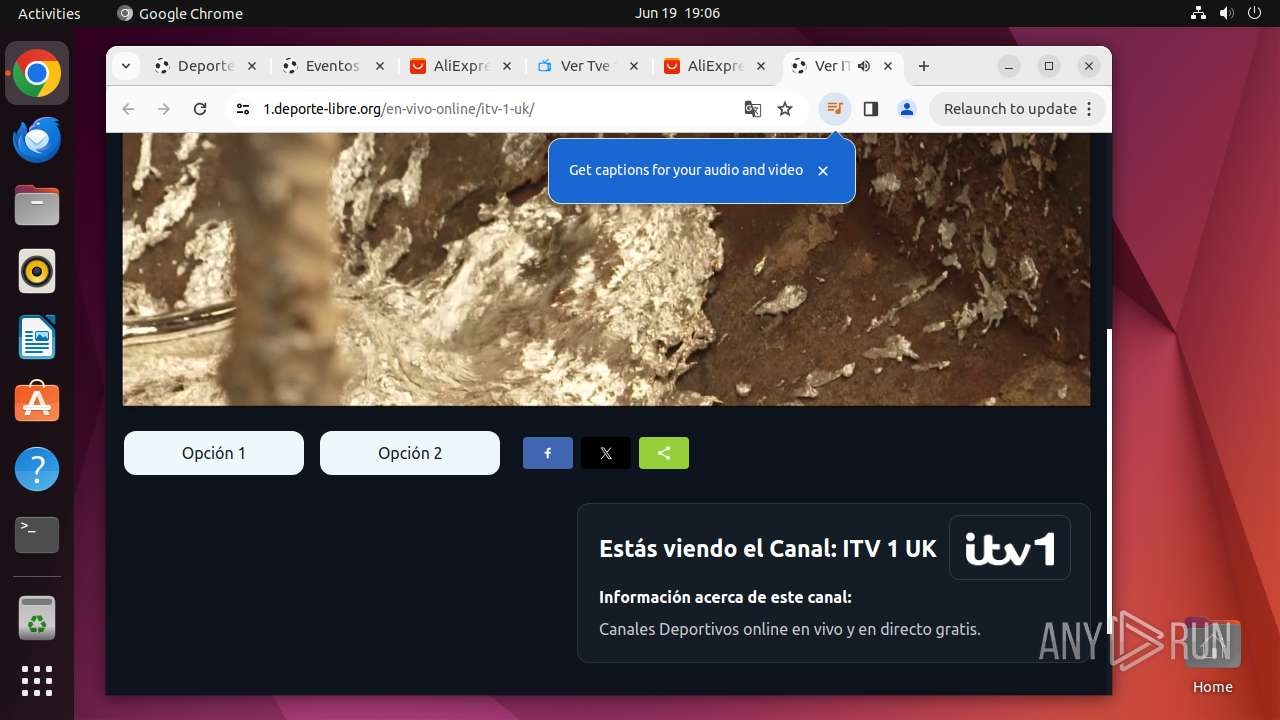Viewport: 1280px width, 720px height.
Task: Close the Deporte tab
Action: click(x=252, y=66)
